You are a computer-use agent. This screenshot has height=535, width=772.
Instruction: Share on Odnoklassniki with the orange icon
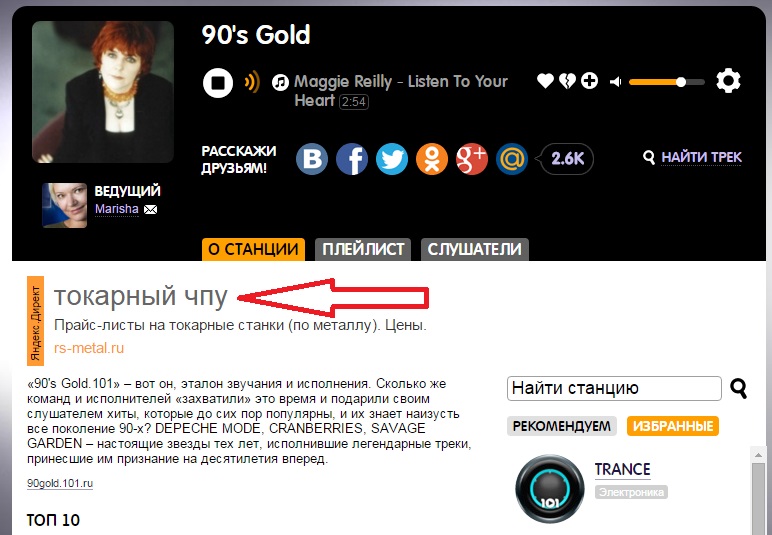432,159
